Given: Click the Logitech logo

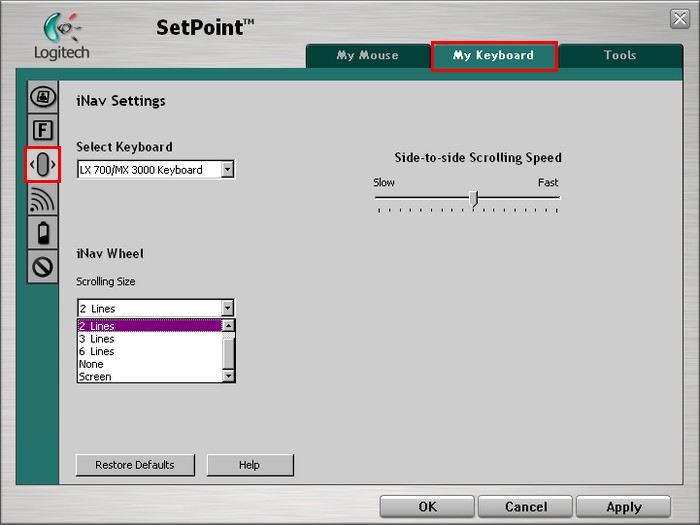Looking at the screenshot, I should pyautogui.click(x=62, y=36).
